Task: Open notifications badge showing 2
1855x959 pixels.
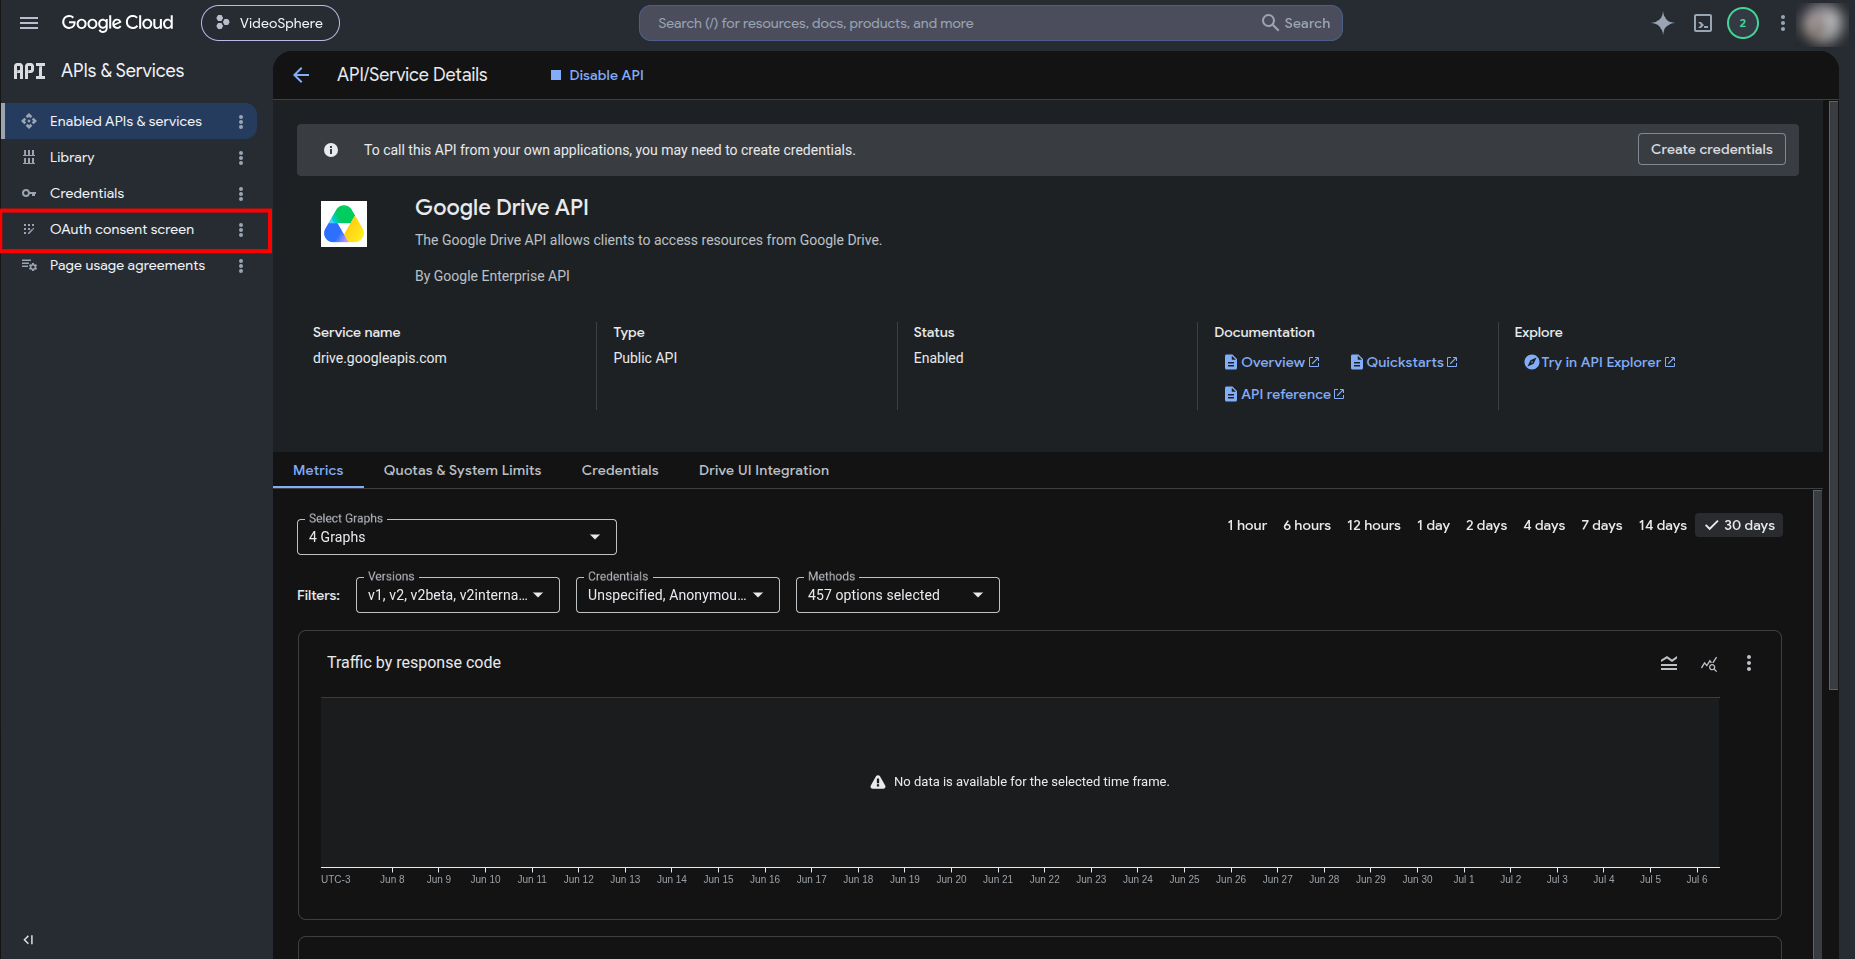Action: (1743, 23)
